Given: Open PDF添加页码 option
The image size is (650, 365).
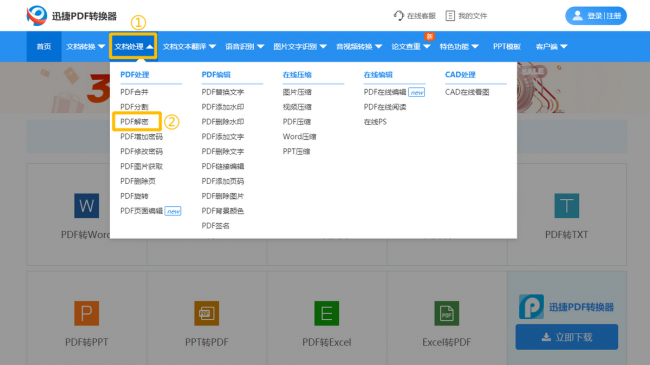Looking at the screenshot, I should 223,181.
